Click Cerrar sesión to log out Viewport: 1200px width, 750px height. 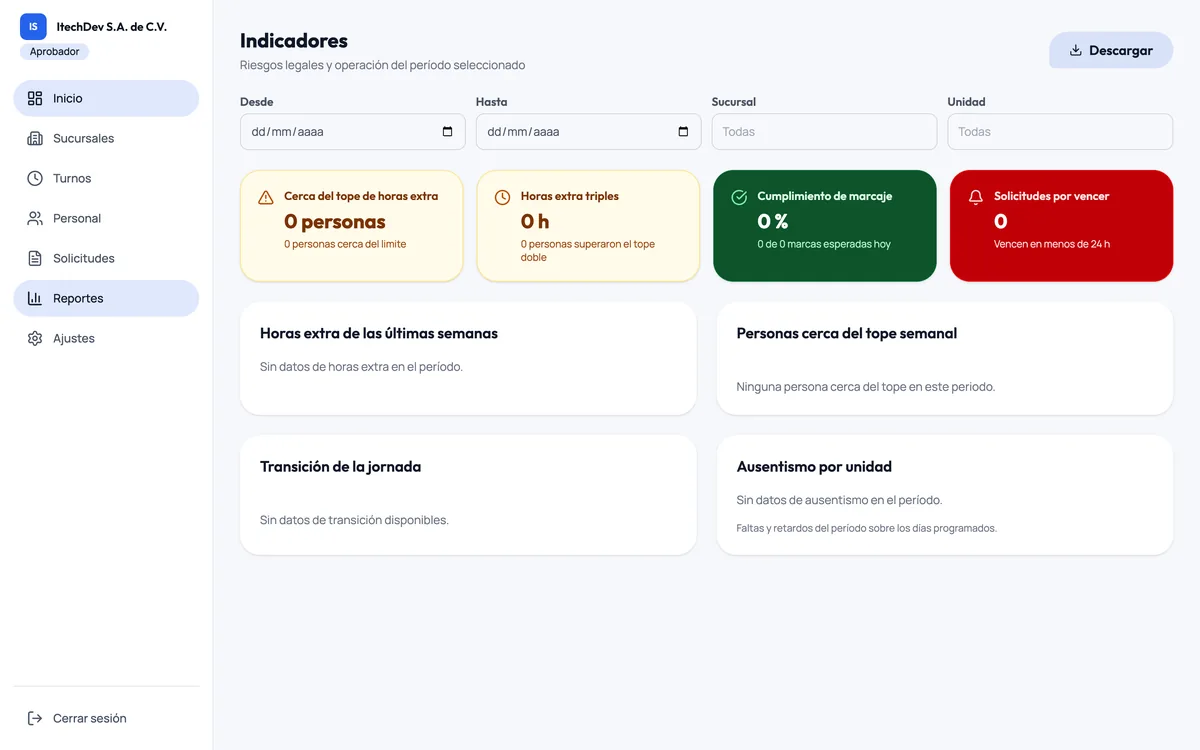[106, 718]
